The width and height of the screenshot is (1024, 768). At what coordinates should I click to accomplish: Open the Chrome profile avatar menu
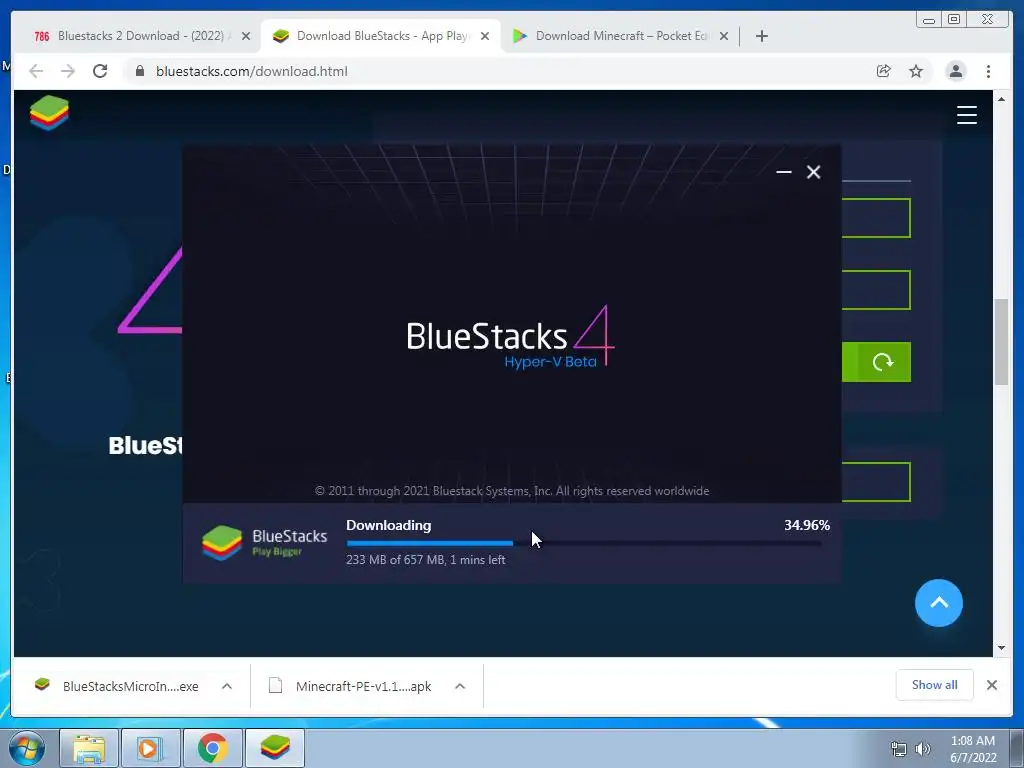pyautogui.click(x=955, y=71)
